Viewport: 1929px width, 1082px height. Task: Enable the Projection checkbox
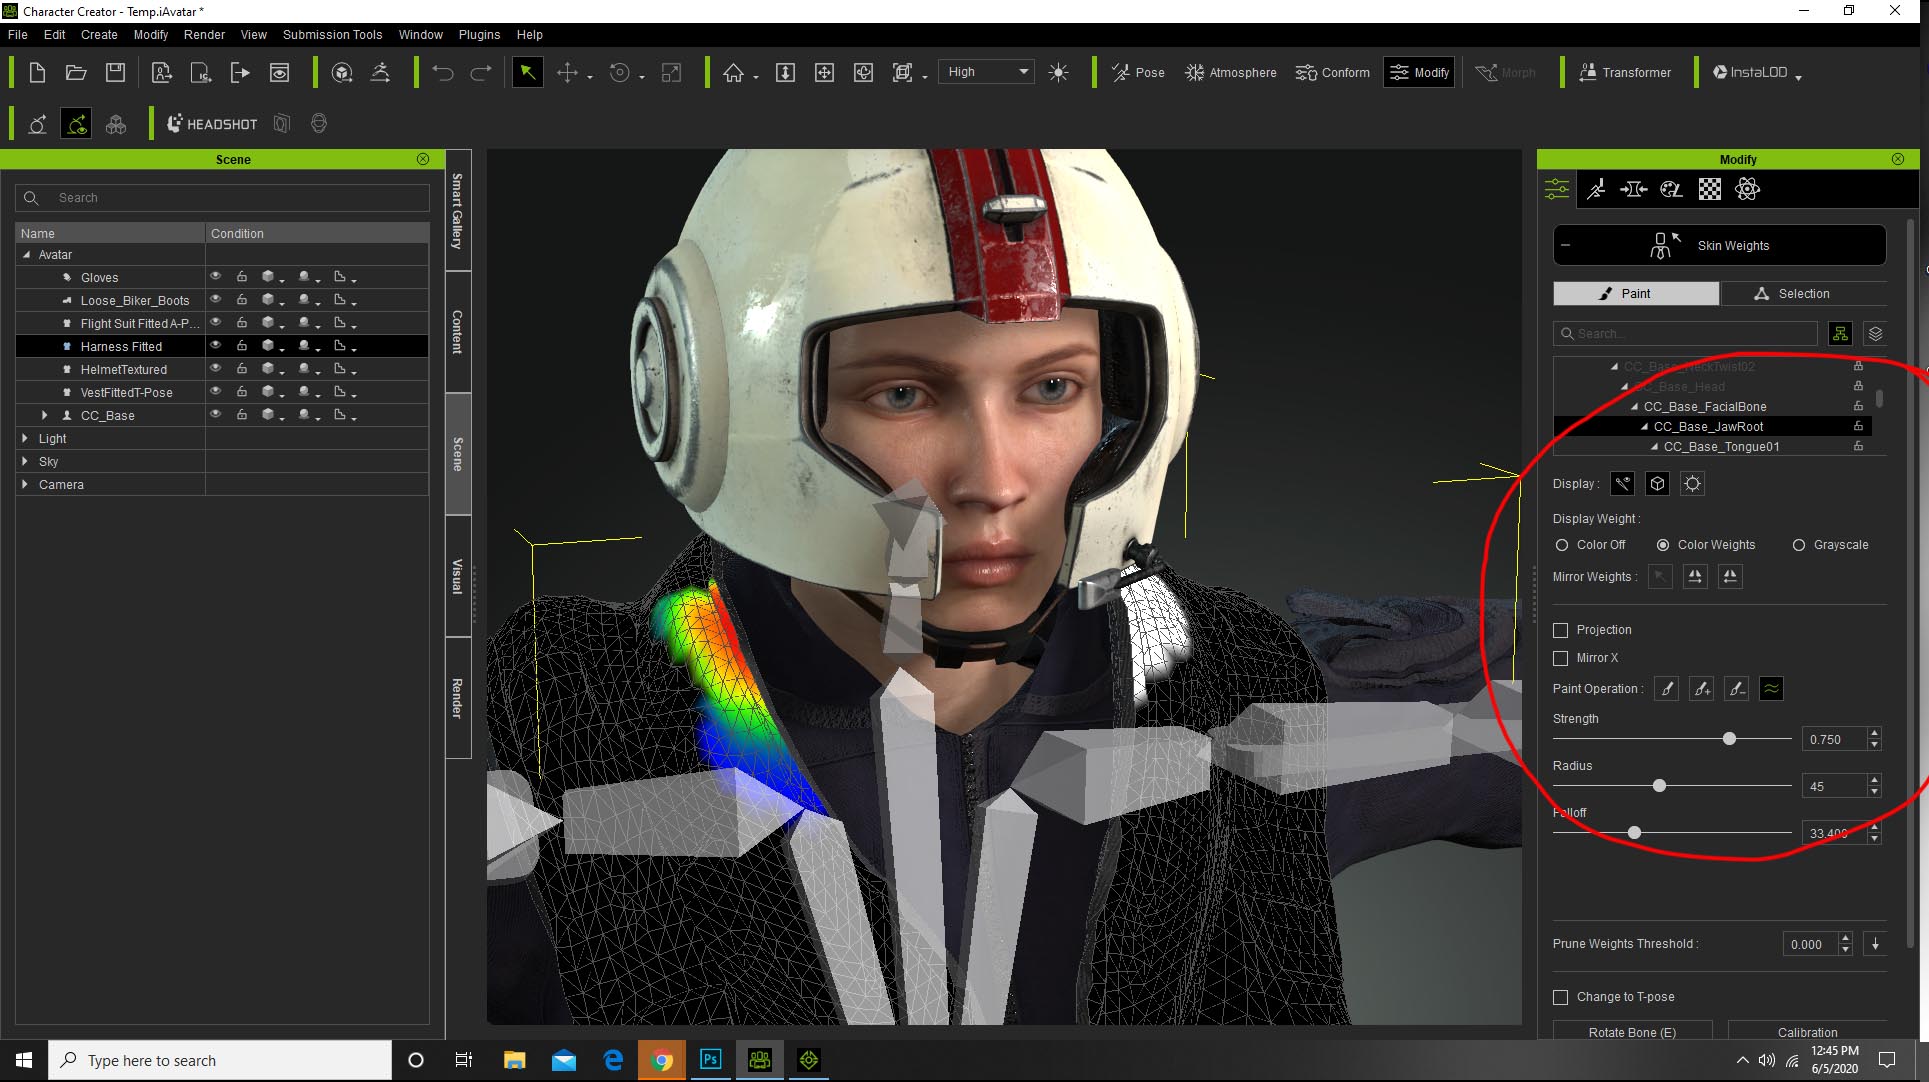tap(1560, 630)
